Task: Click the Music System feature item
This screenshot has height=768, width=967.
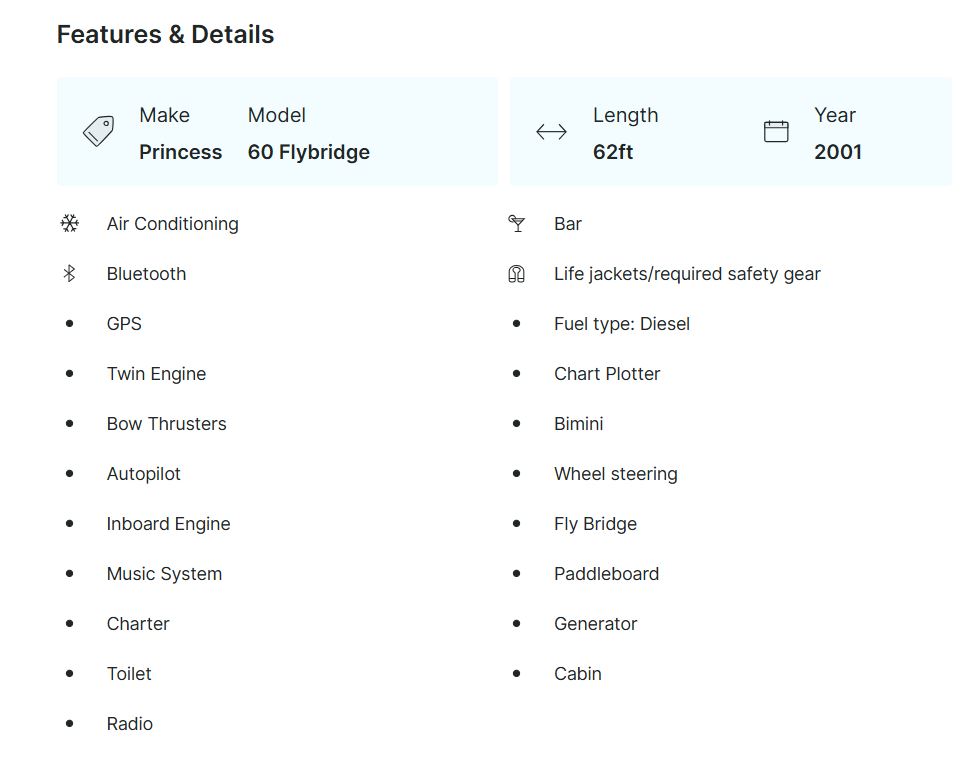Action: click(164, 574)
